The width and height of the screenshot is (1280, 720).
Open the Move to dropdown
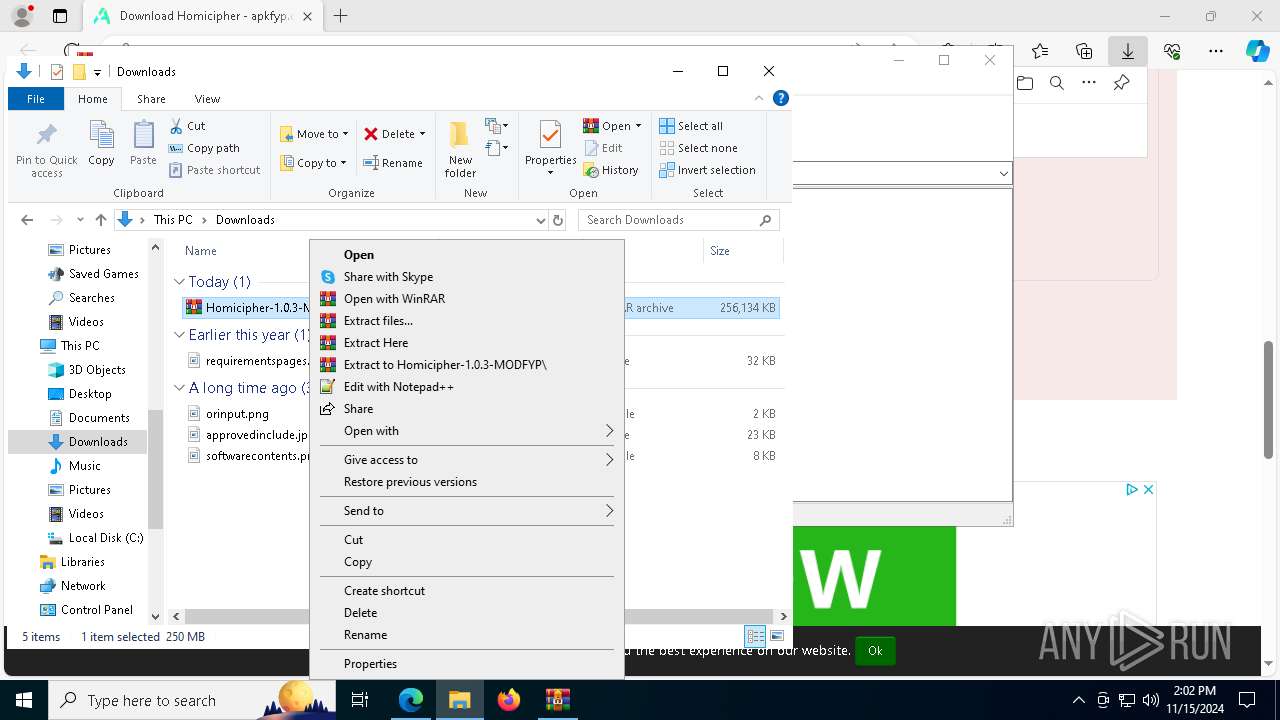[x=313, y=134]
